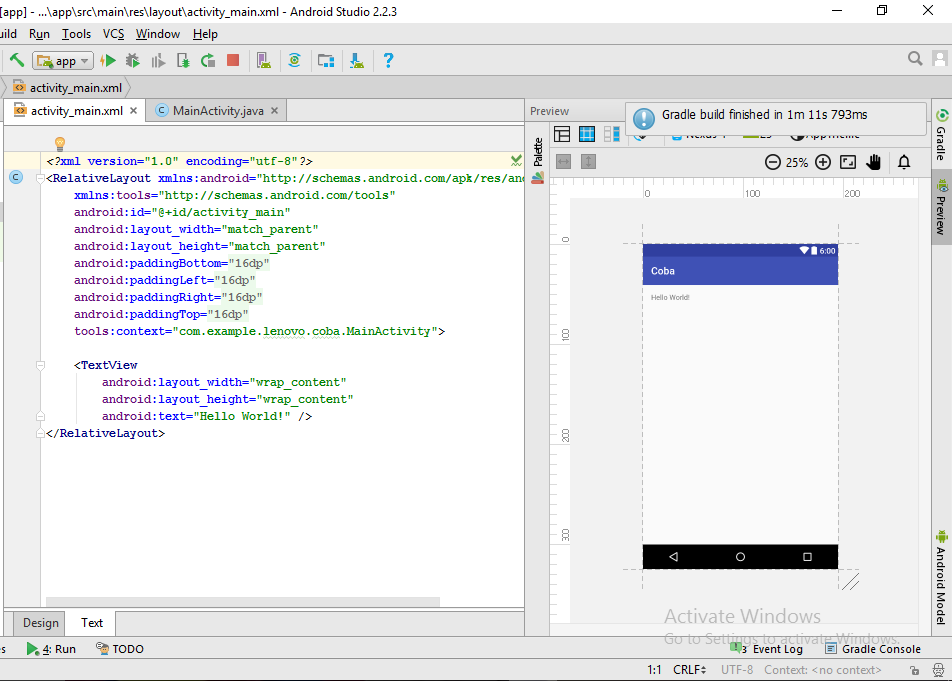The height and width of the screenshot is (681, 952).
Task: Click the Help question mark icon
Action: [x=388, y=61]
